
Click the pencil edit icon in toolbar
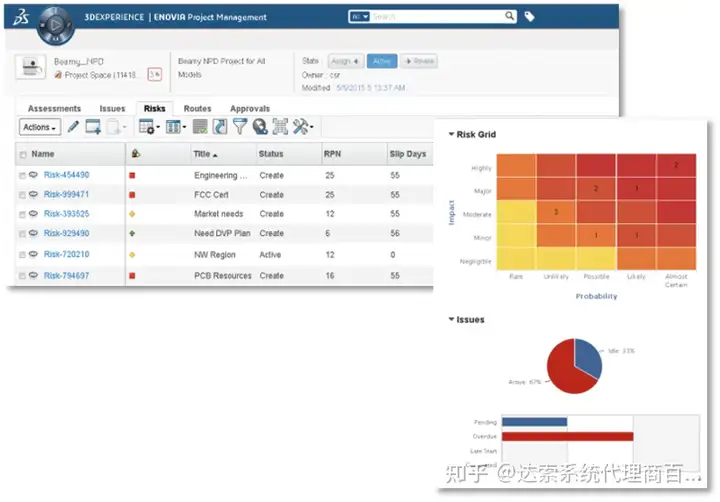[x=72, y=127]
